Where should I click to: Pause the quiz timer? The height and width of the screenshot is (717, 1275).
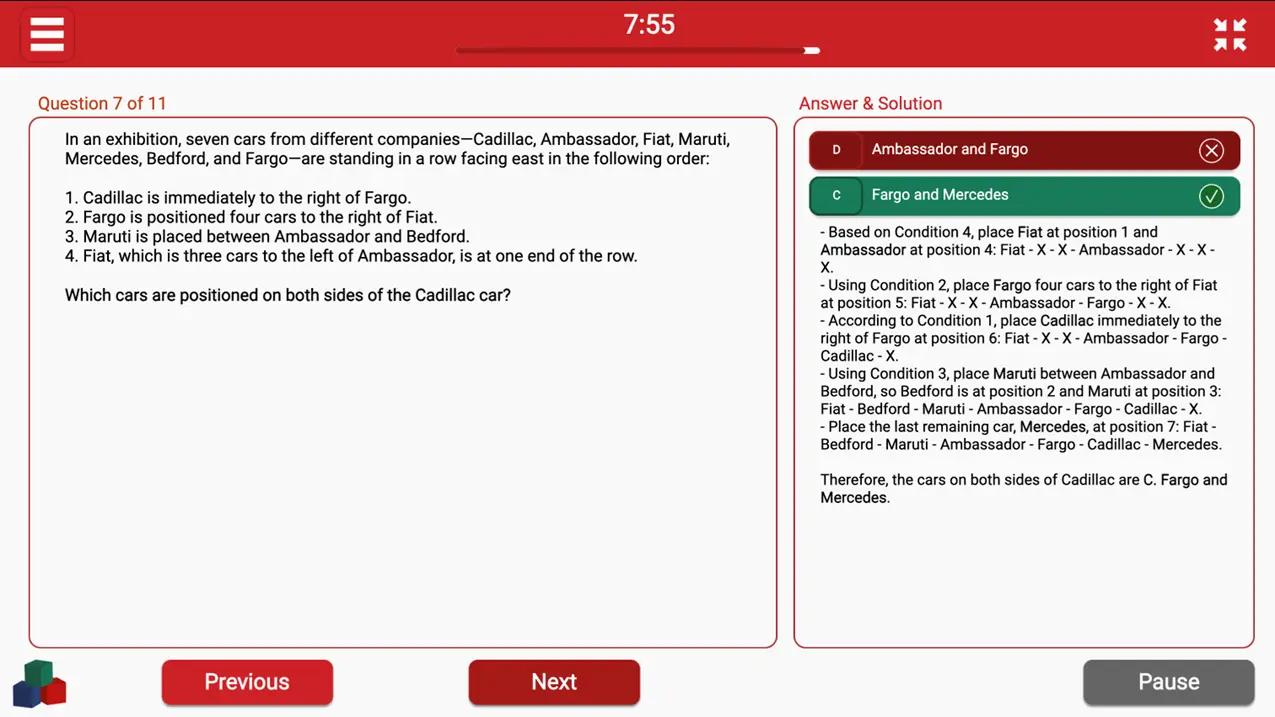pos(1168,682)
